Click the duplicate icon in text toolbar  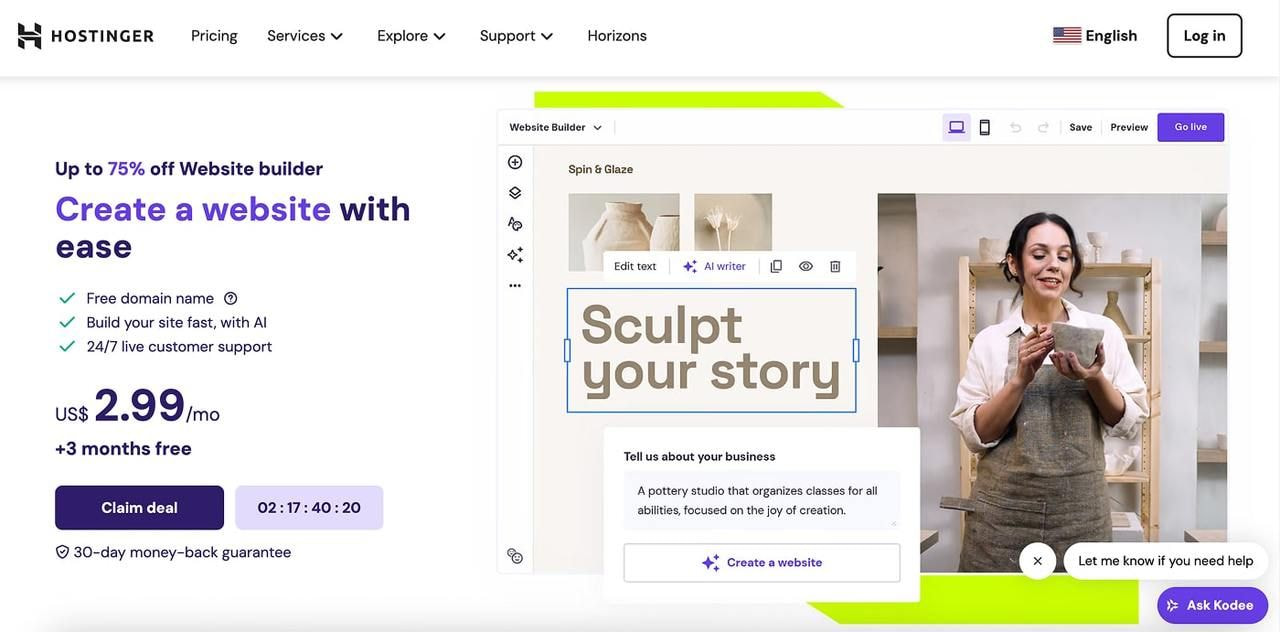point(776,266)
